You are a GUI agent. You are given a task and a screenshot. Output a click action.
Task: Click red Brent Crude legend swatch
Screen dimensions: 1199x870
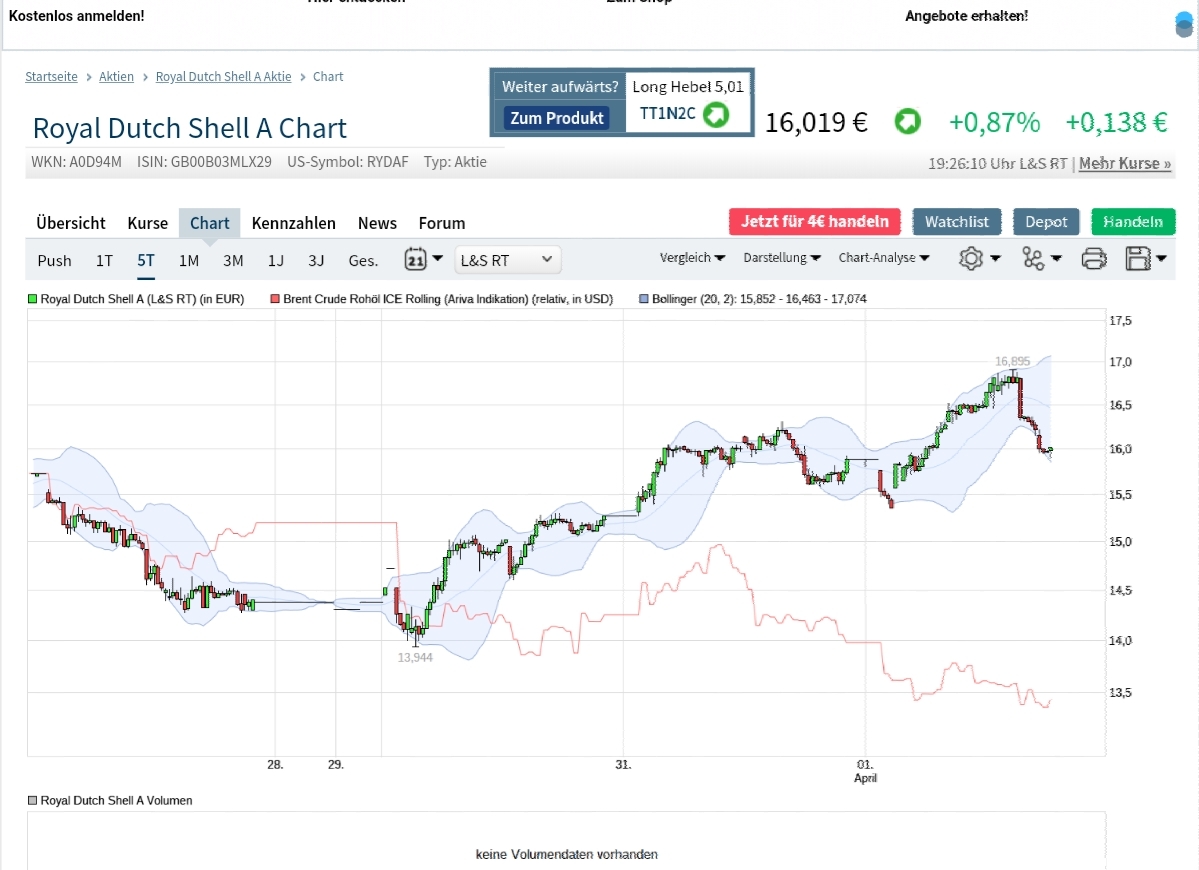coord(275,299)
